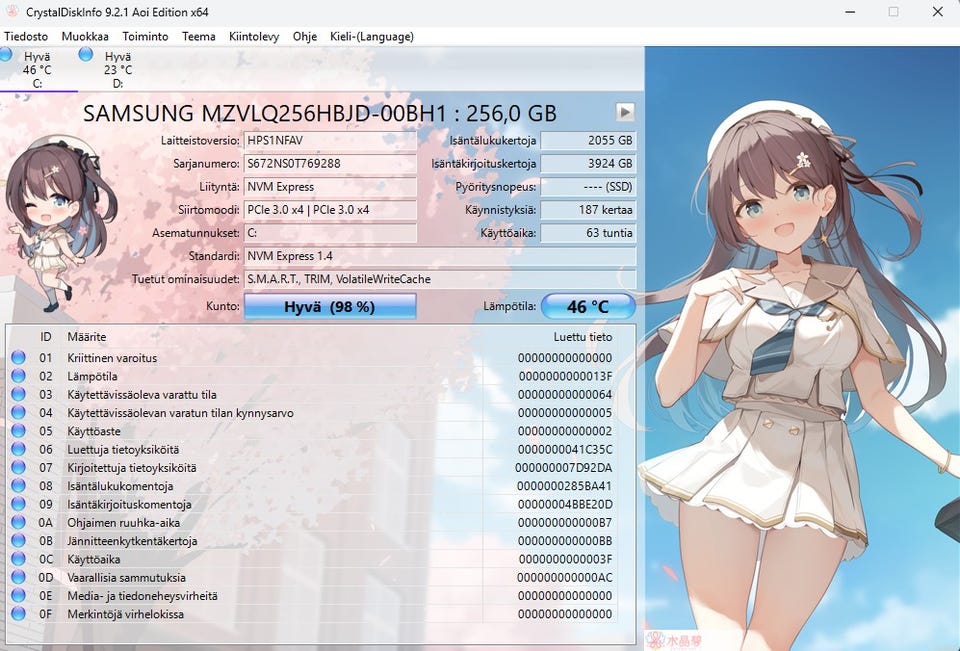Image resolution: width=960 pixels, height=651 pixels.
Task: Click the status orb of Kirjoitettuja tietoyksiköitä row
Action: tap(18, 467)
